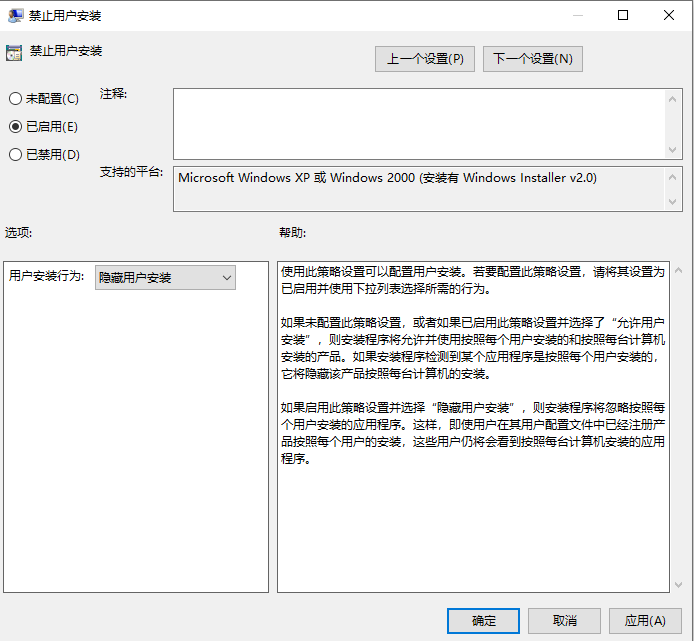Select the 已禁用(D) radio button
Screen dimensions: 694x641
click(15, 155)
